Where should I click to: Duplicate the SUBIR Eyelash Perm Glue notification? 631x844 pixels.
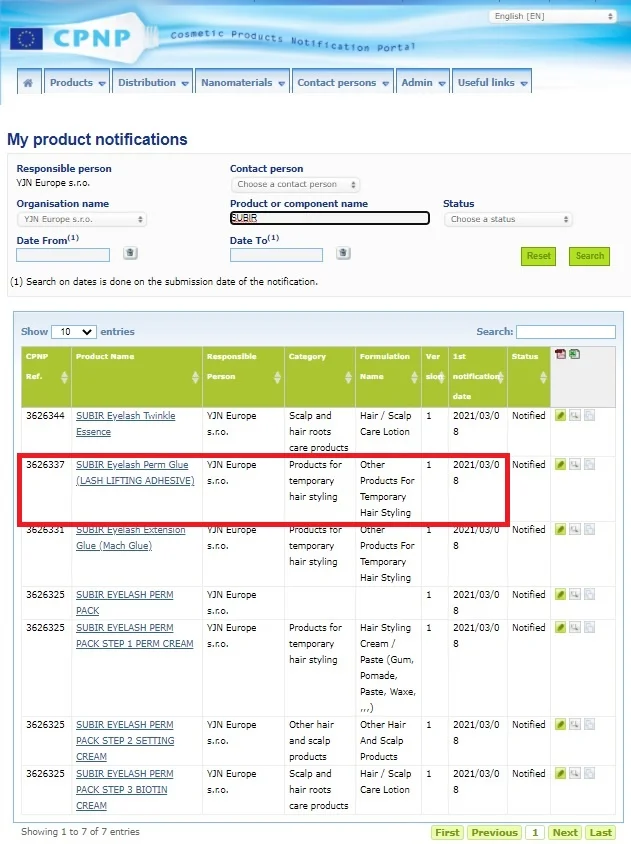[590, 465]
